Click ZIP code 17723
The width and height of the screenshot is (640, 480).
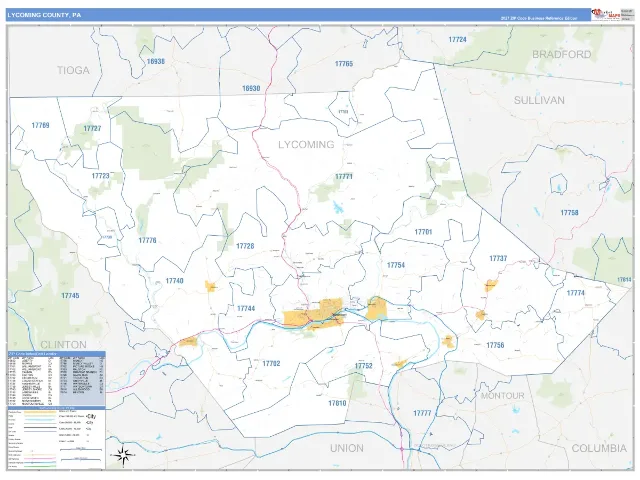(x=100, y=176)
